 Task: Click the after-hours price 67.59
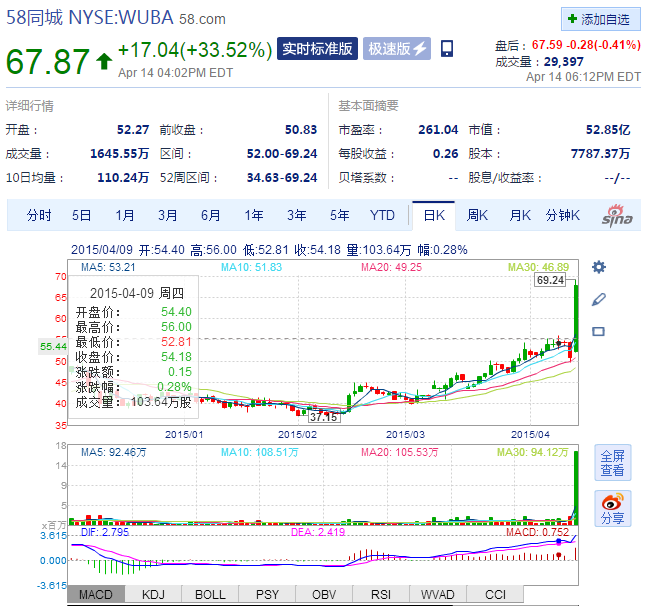(x=547, y=45)
